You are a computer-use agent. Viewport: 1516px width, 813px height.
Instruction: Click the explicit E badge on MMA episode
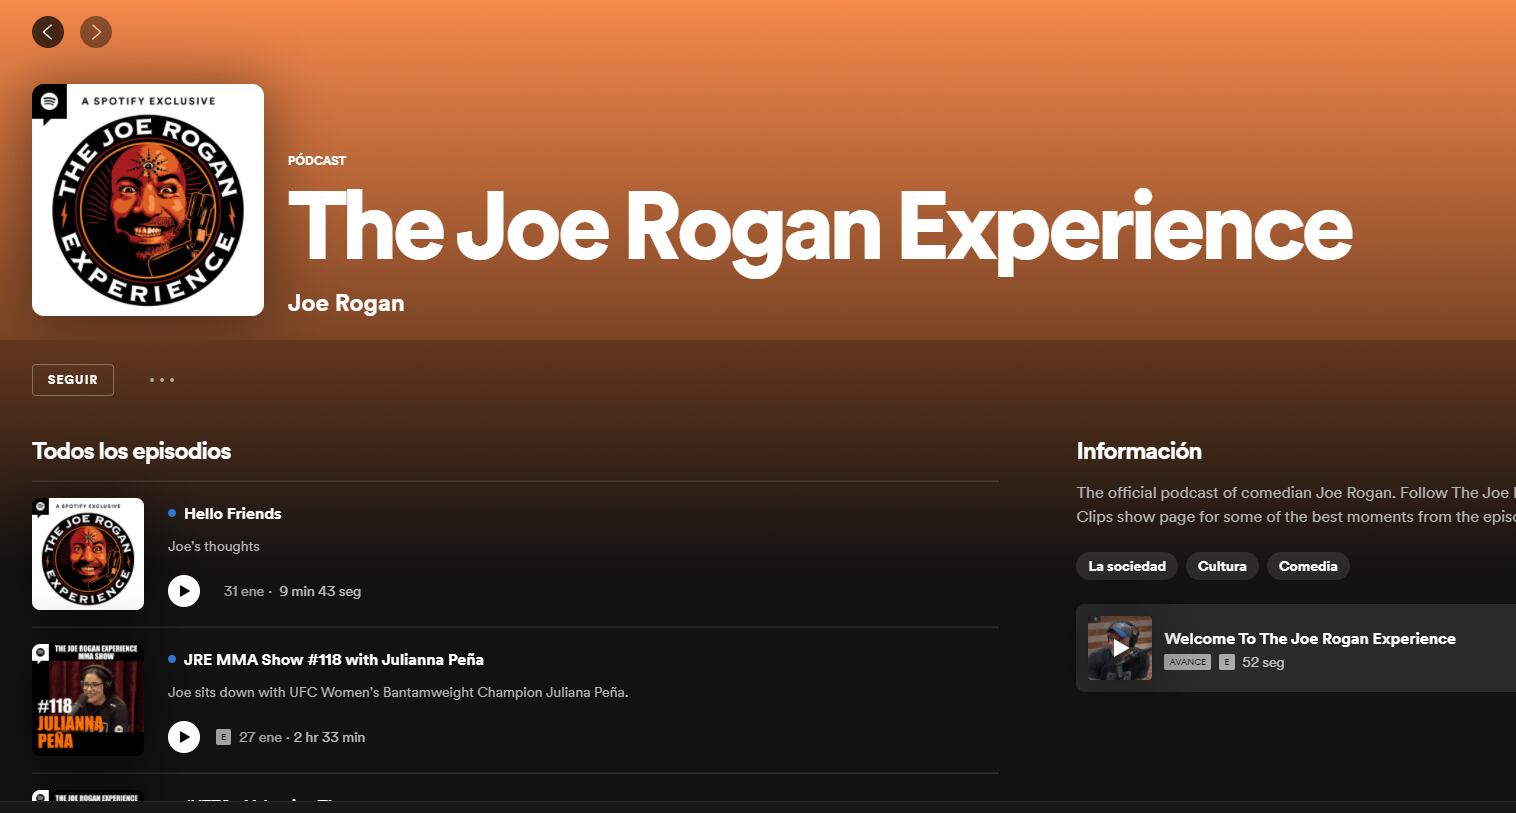coord(223,737)
